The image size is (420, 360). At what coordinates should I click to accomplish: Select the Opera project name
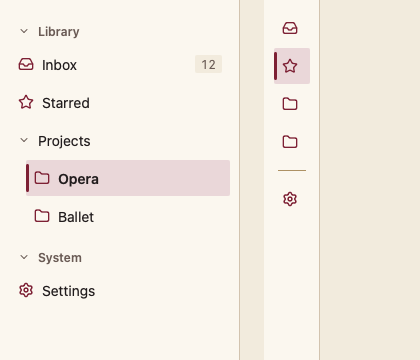(78, 179)
